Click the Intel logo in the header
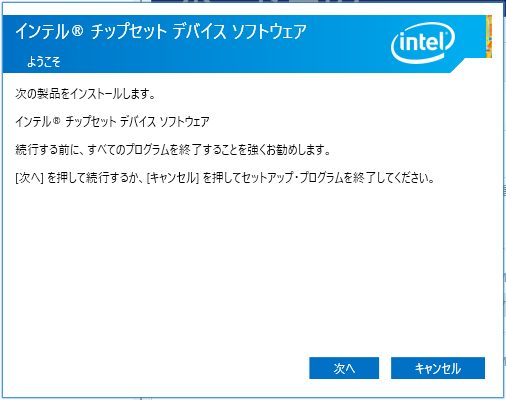 point(423,43)
